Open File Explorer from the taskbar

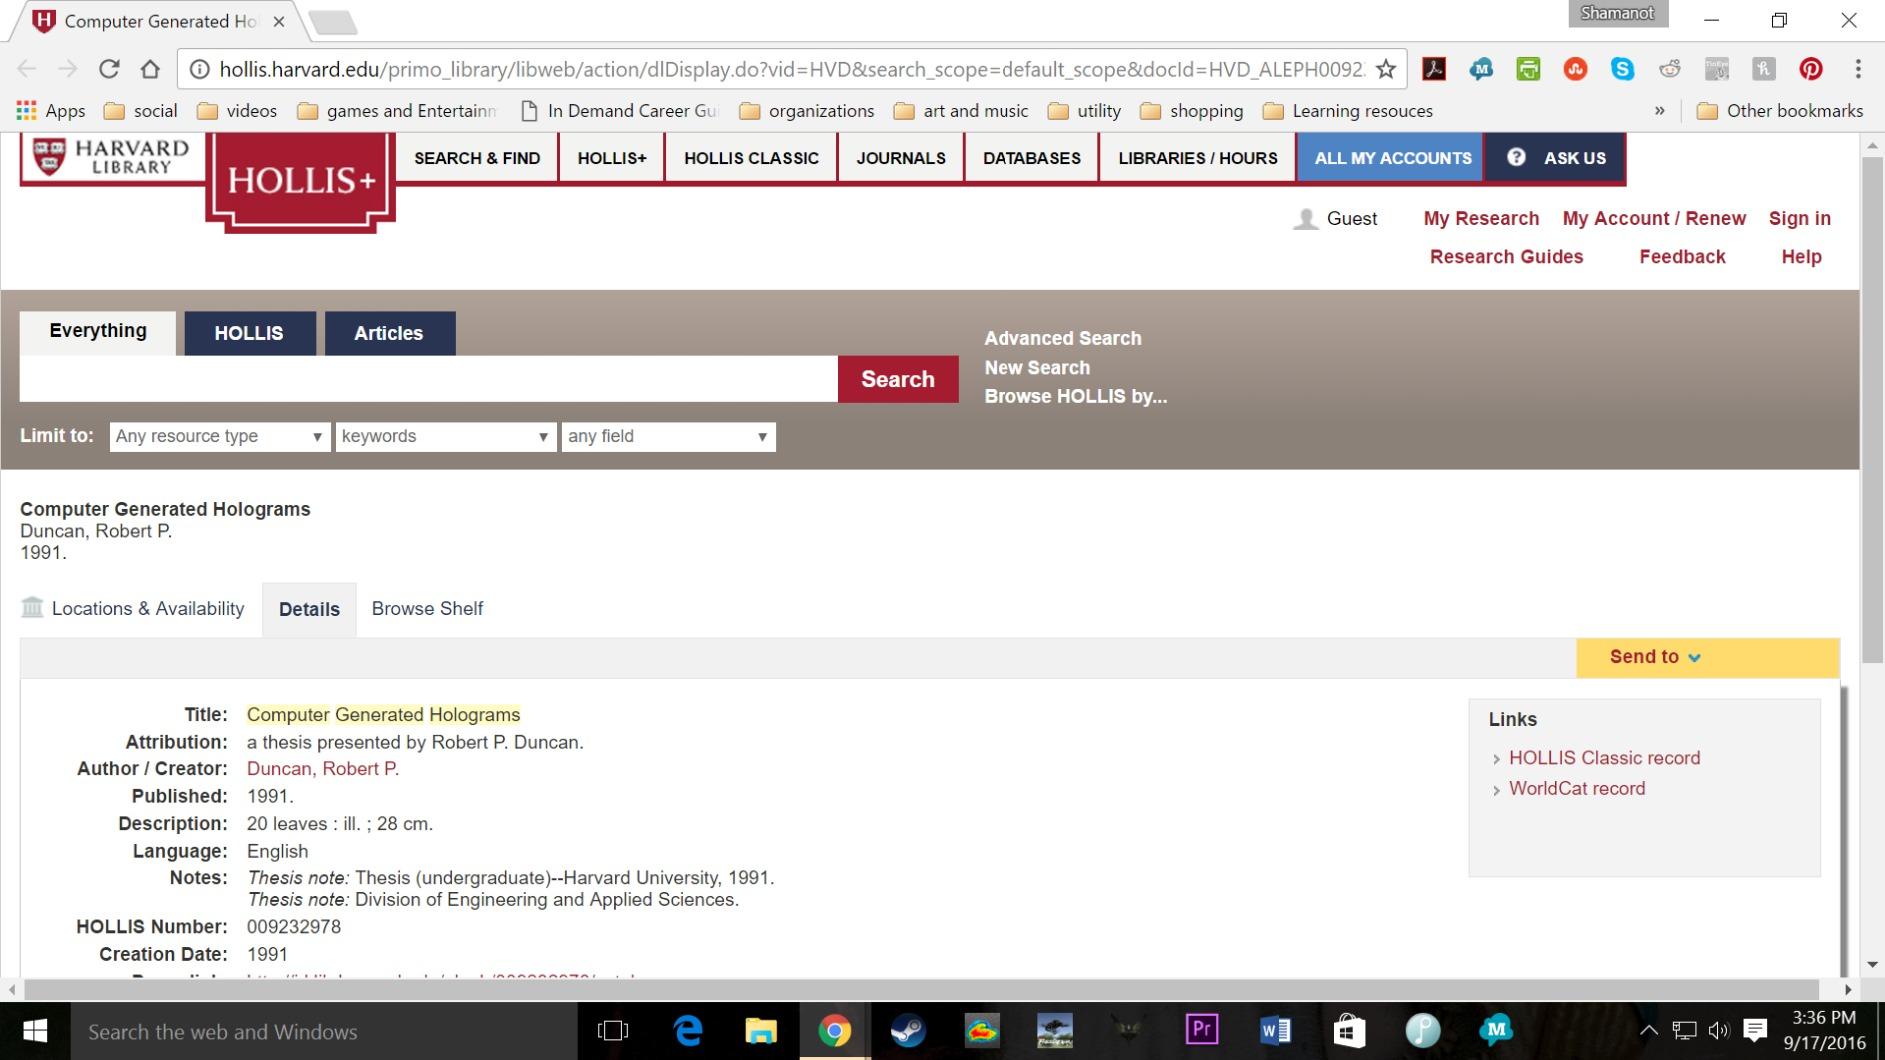pos(761,1031)
